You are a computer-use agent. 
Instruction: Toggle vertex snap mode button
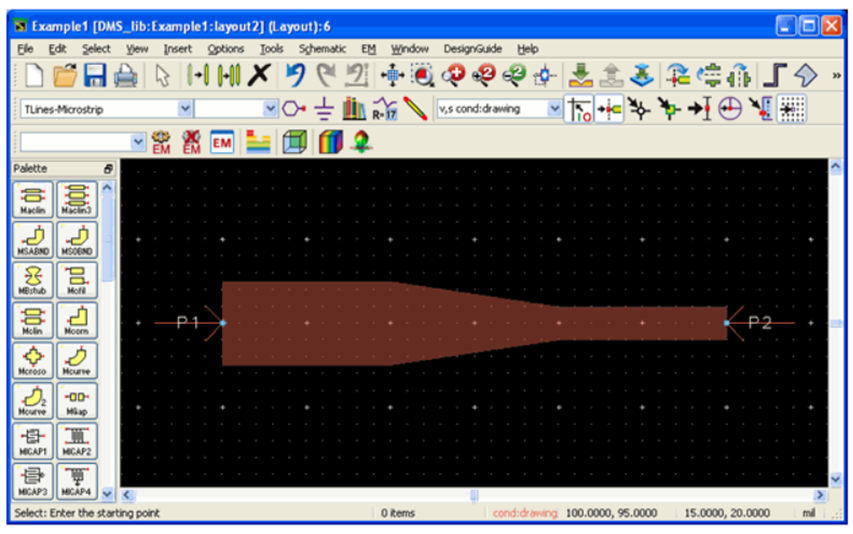639,109
